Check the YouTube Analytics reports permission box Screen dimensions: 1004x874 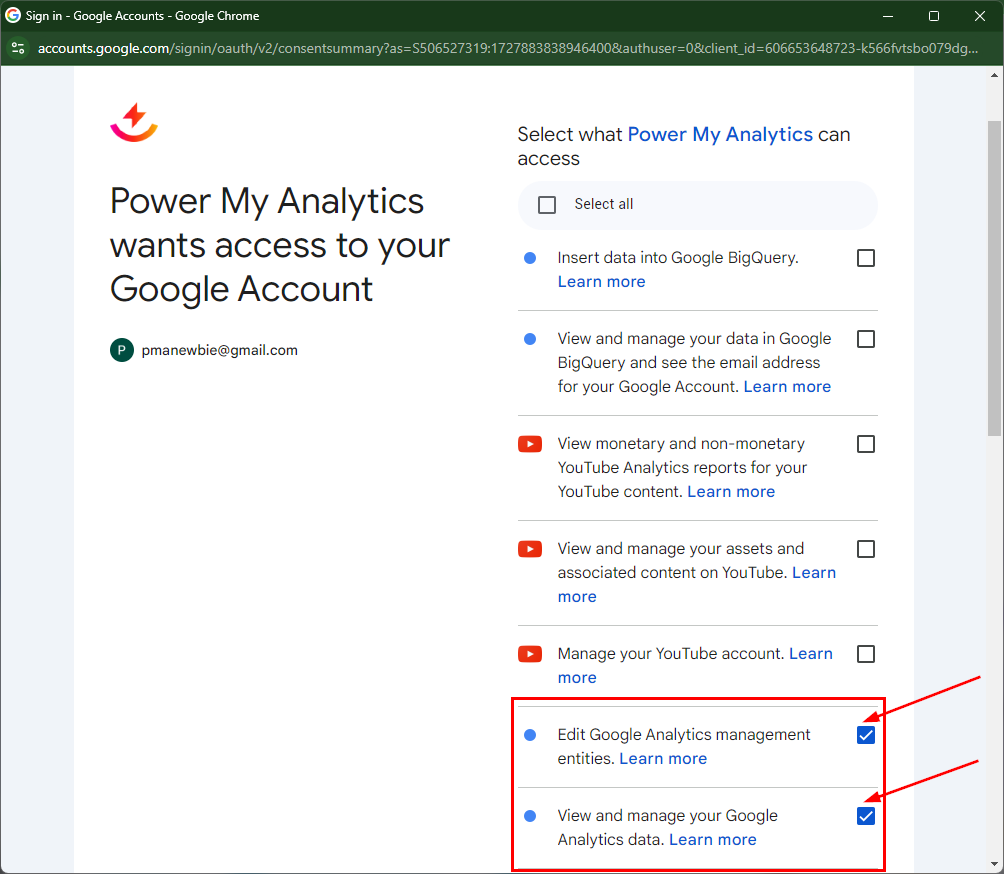tap(866, 444)
